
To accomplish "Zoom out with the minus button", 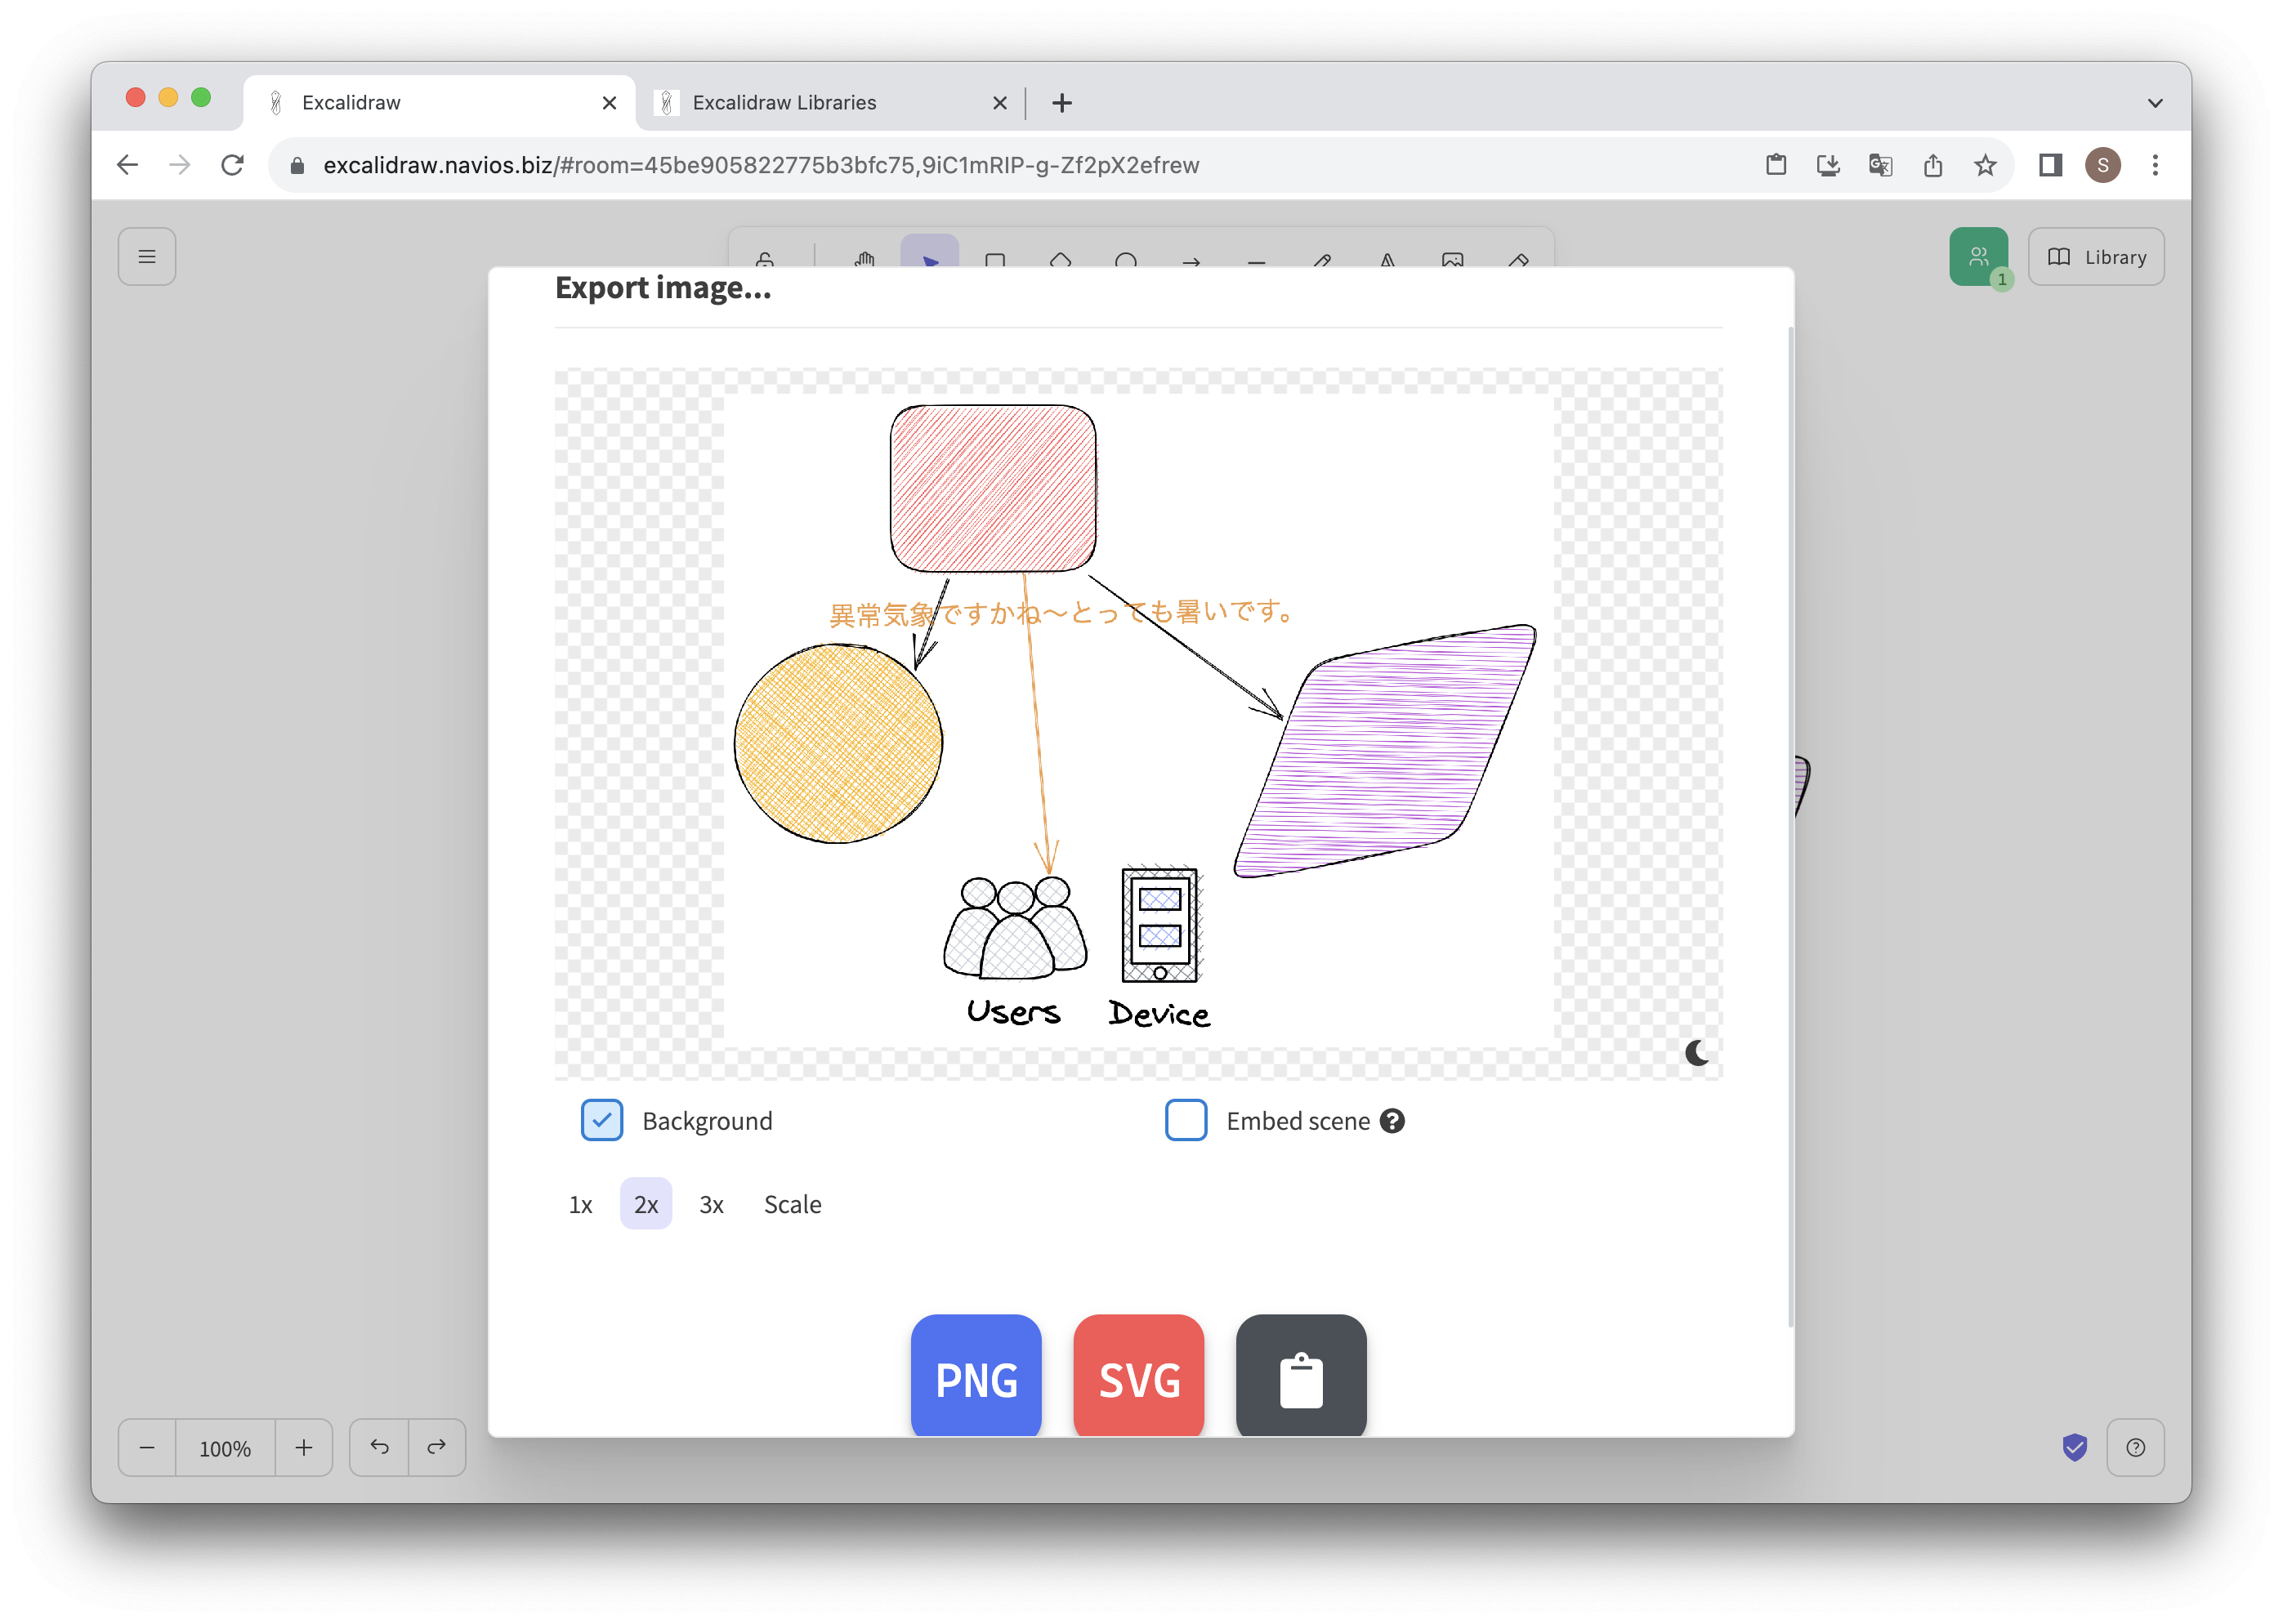I will pyautogui.click(x=147, y=1447).
